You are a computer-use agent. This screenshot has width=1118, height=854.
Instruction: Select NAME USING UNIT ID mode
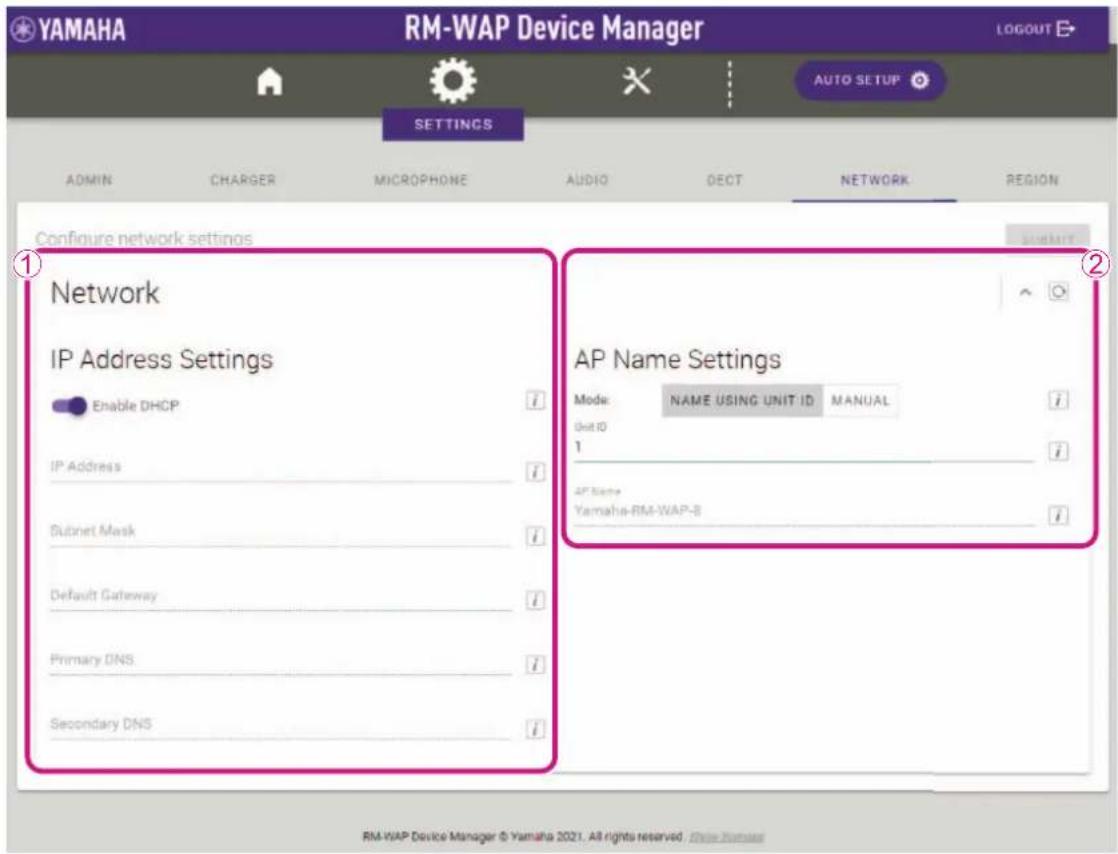pyautogui.click(x=742, y=401)
